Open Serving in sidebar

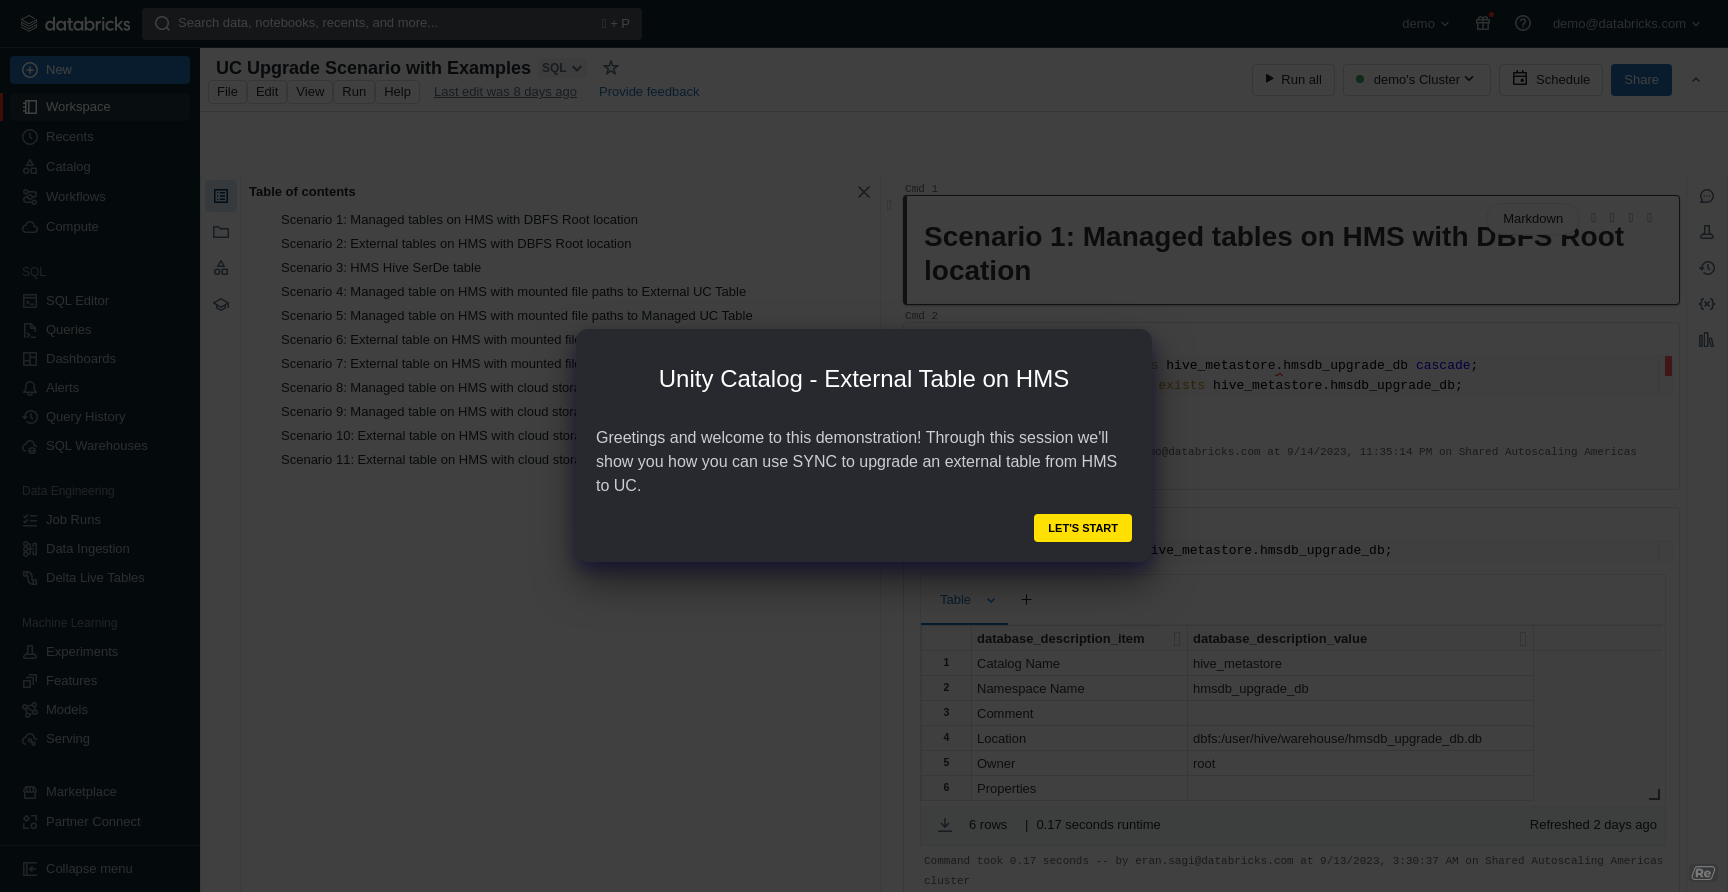pos(100,739)
